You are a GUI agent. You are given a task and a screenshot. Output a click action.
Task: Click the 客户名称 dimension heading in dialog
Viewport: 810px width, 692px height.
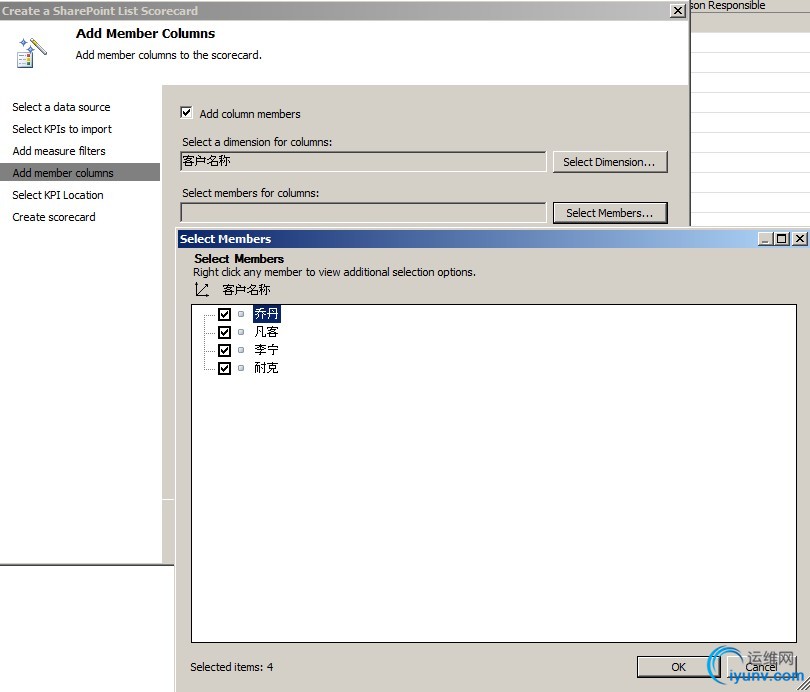pos(246,290)
